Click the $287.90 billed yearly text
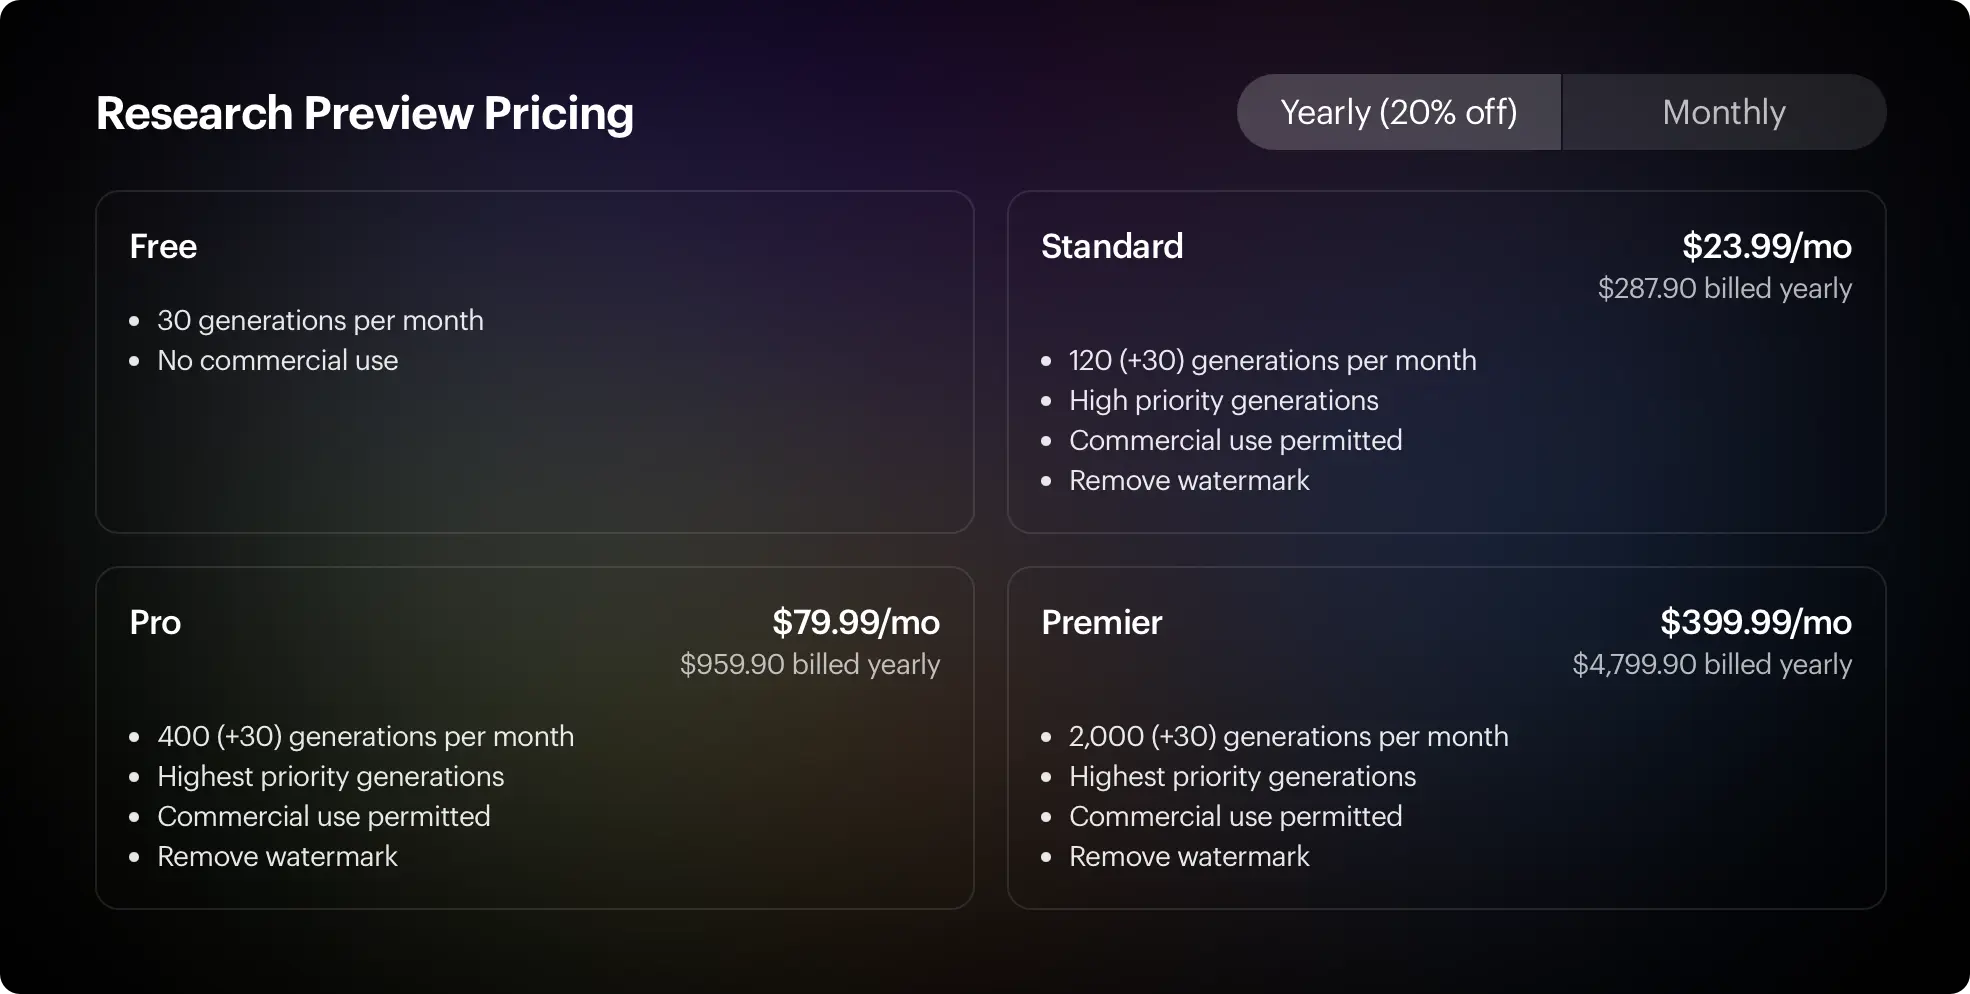 (1725, 288)
